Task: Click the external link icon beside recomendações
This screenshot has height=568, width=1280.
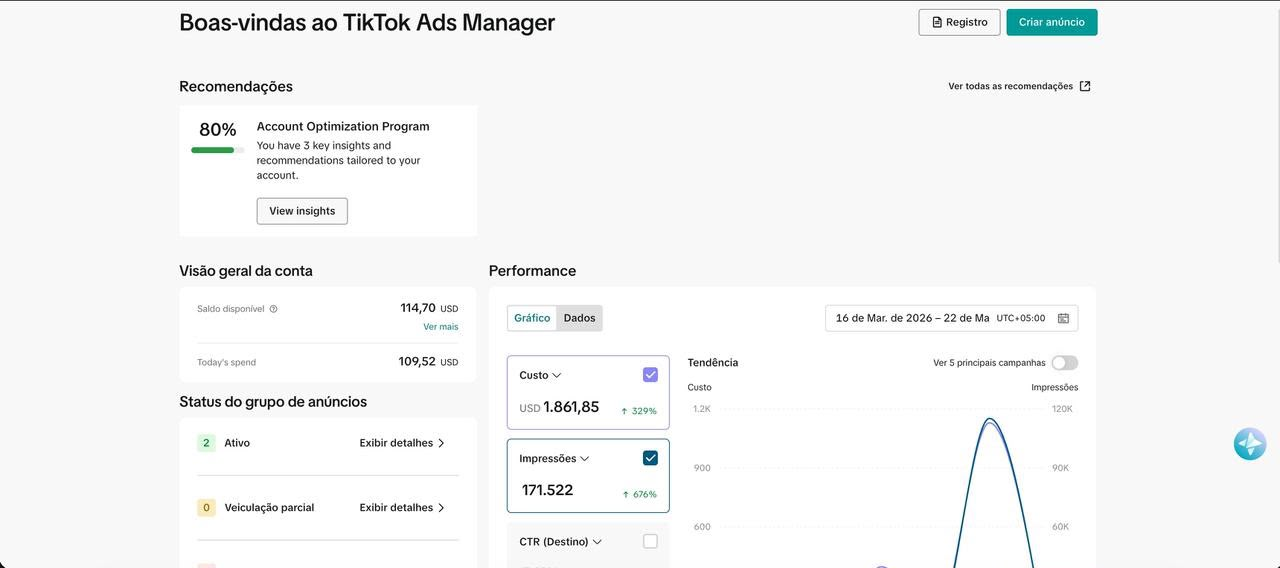Action: 1085,86
